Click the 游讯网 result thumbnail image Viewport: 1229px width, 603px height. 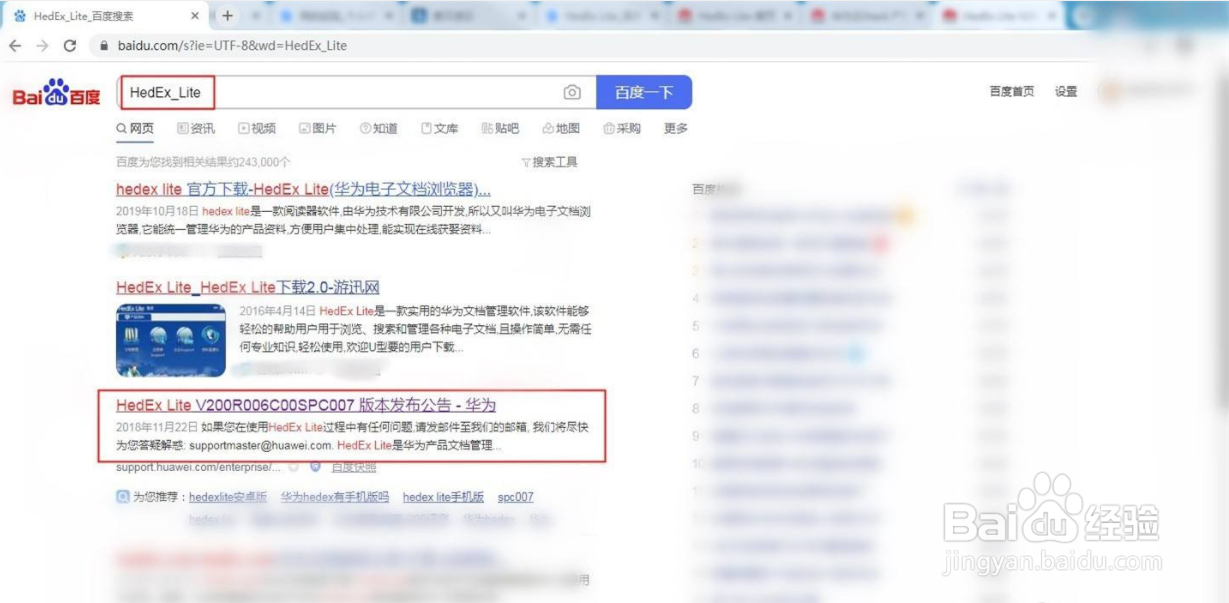coord(170,338)
